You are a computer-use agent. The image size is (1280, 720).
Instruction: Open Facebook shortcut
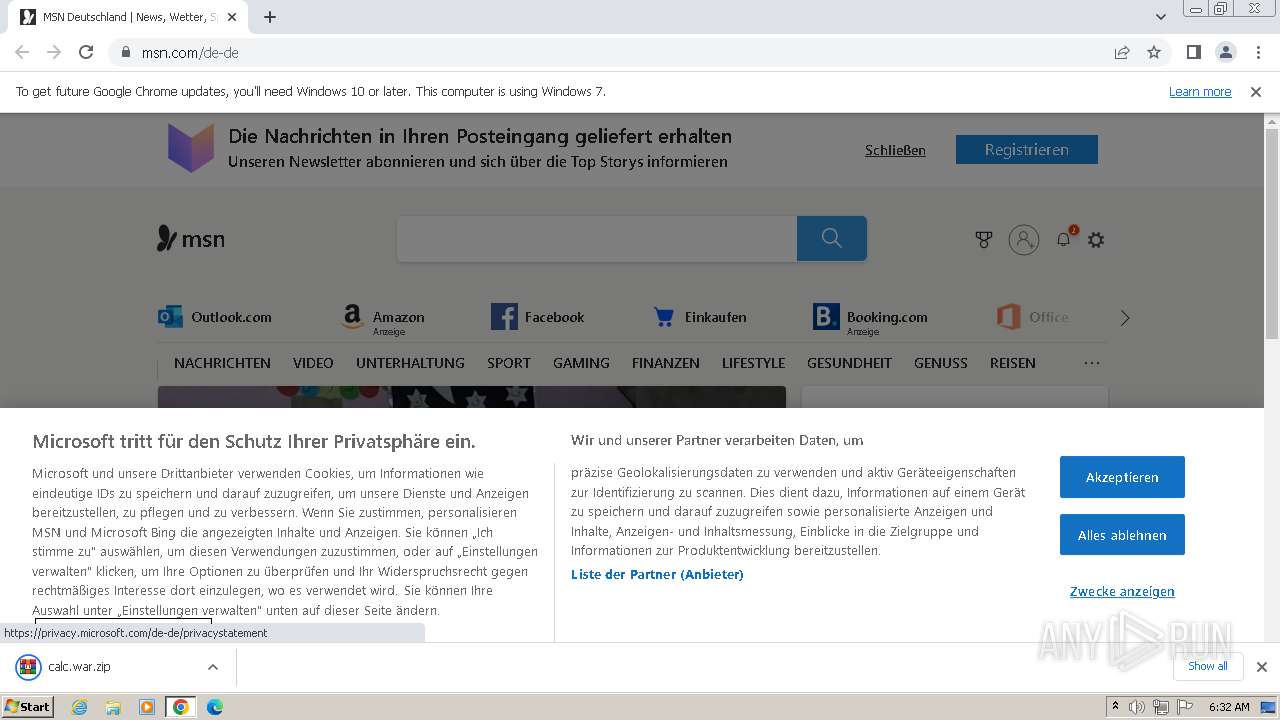click(538, 317)
